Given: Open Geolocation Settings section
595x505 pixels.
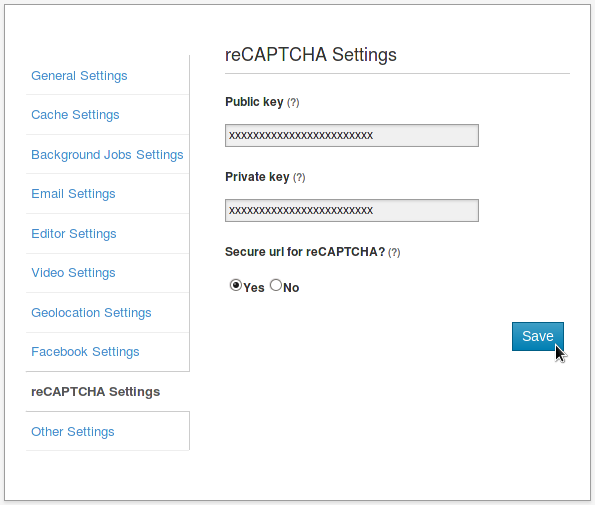Looking at the screenshot, I should 91,313.
